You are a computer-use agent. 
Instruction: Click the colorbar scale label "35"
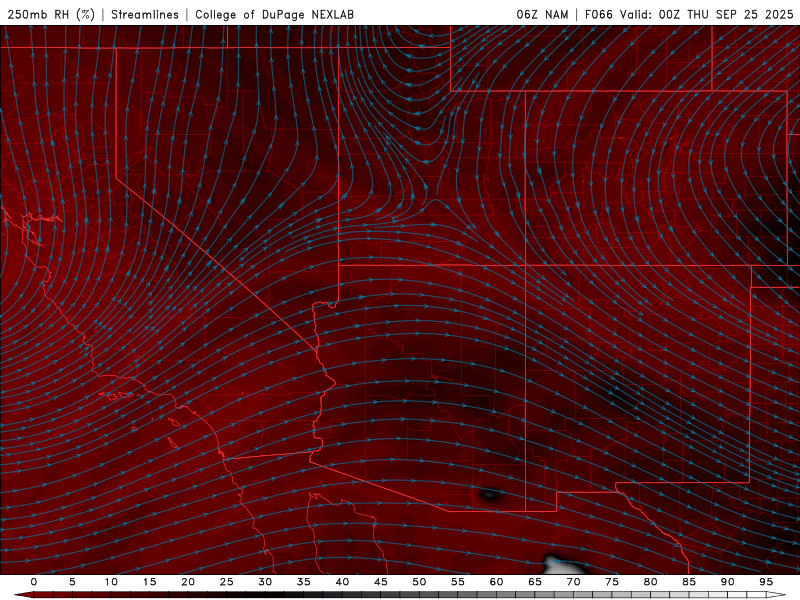click(304, 582)
